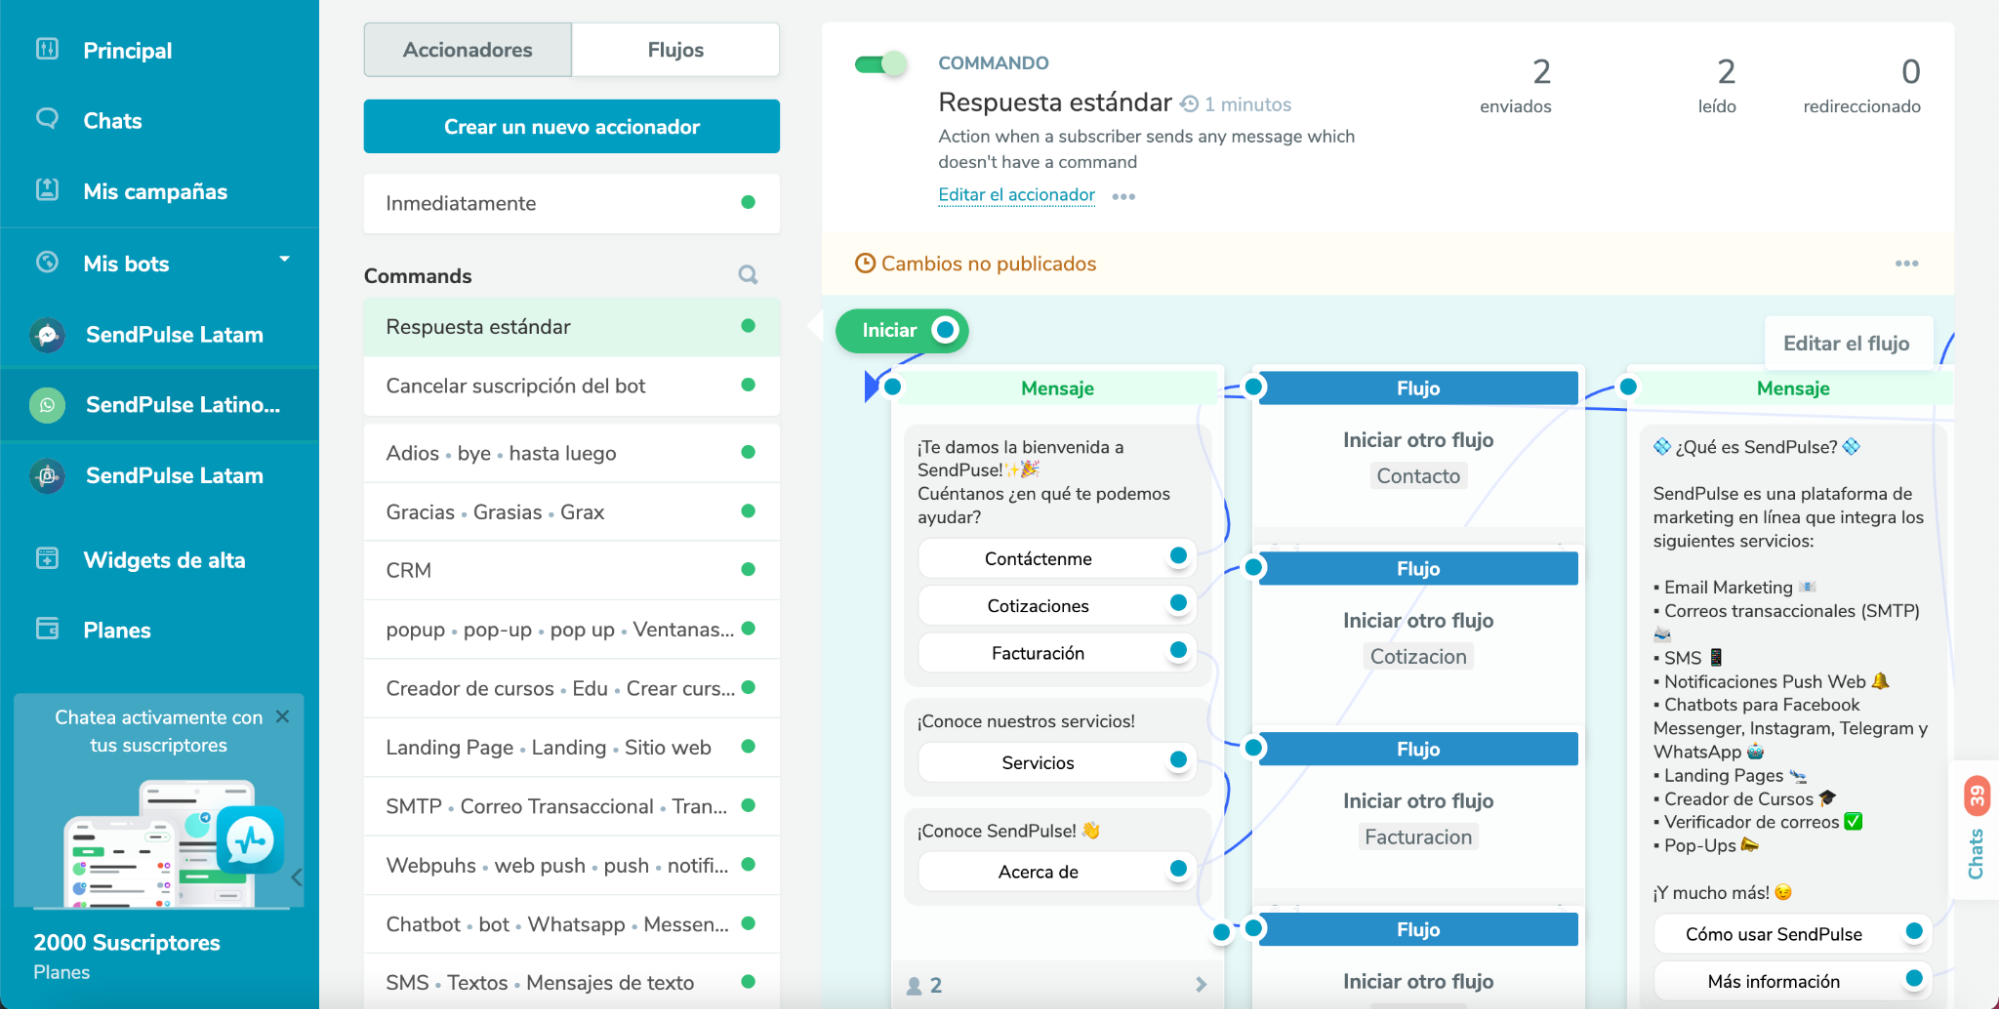Expand the Mis bots dropdown arrow
The height and width of the screenshot is (1010, 1999).
(x=285, y=259)
